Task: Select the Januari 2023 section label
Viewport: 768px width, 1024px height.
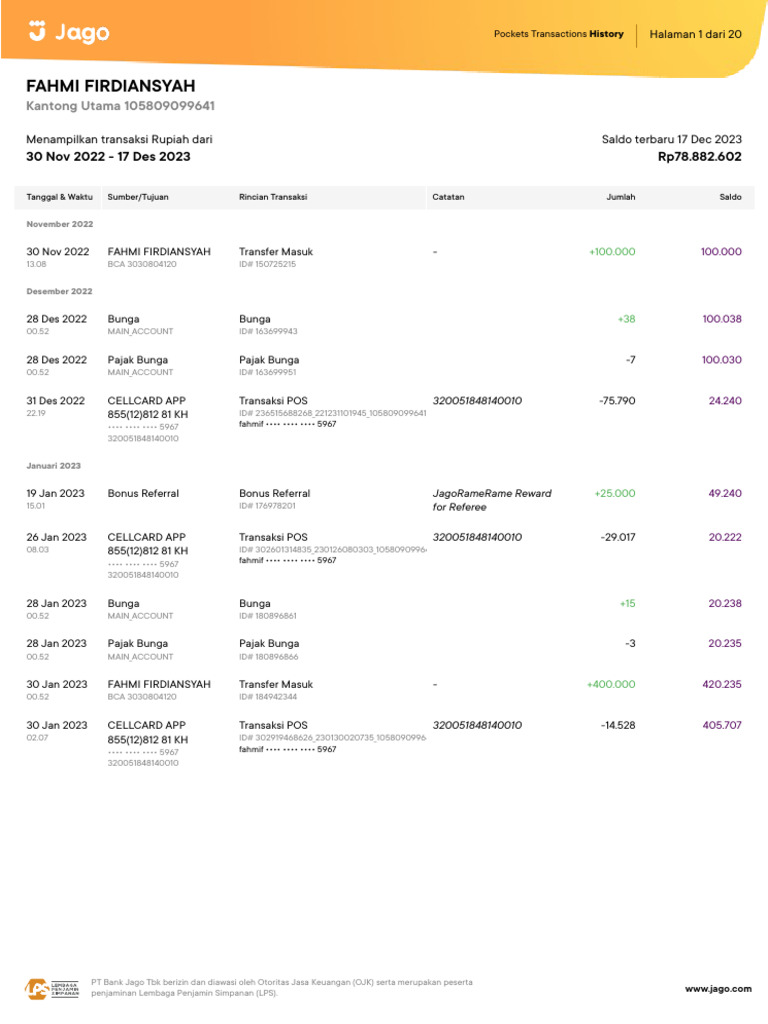Action: [54, 466]
